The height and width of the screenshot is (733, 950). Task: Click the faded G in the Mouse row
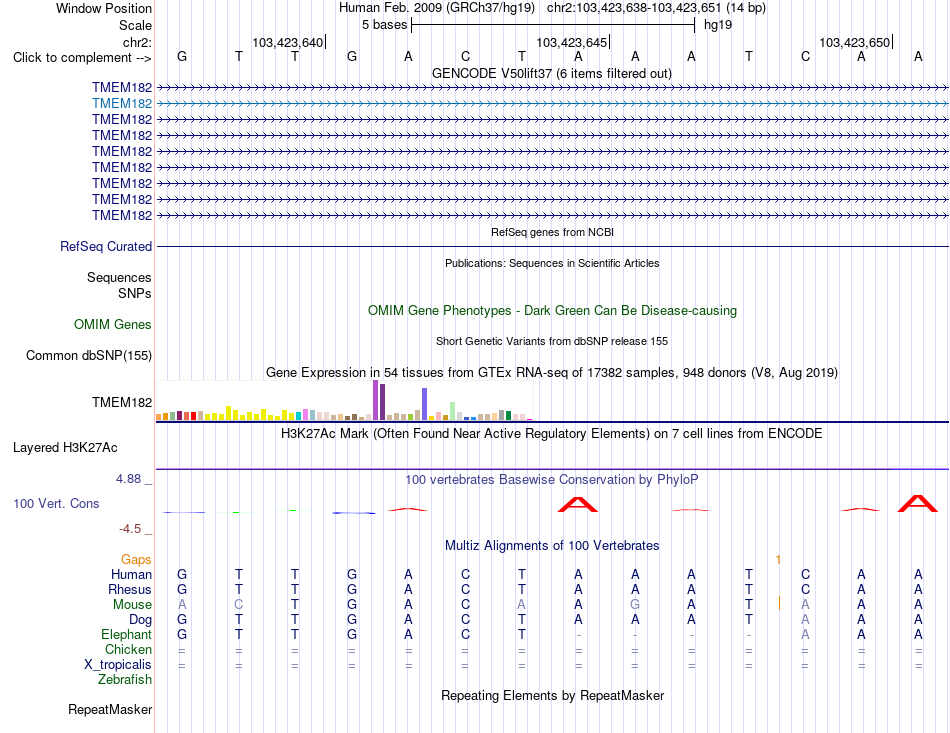[635, 605]
